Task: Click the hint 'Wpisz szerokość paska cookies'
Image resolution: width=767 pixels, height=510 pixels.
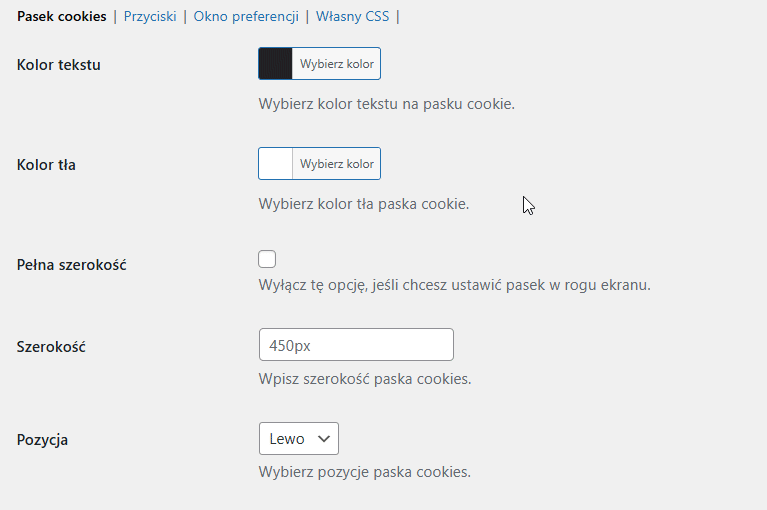Action: (364, 380)
